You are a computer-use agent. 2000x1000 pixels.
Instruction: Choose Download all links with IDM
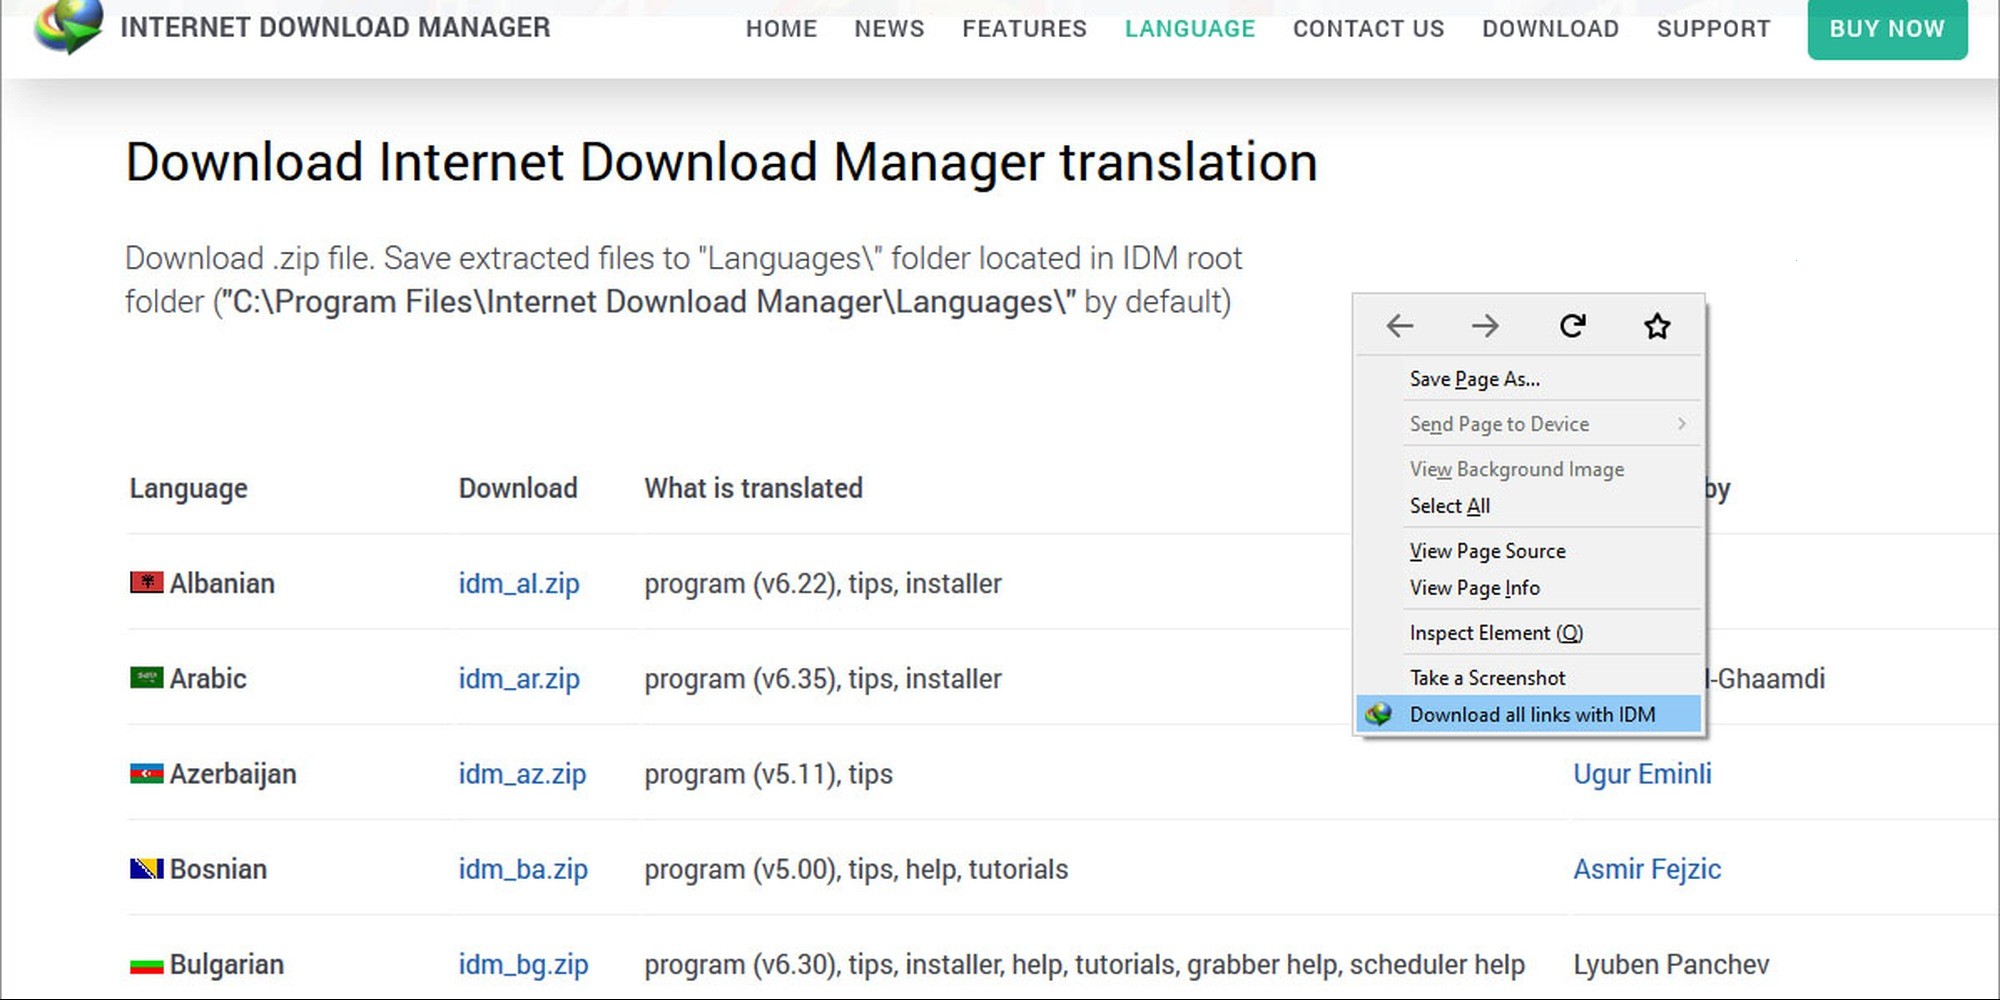(1529, 714)
